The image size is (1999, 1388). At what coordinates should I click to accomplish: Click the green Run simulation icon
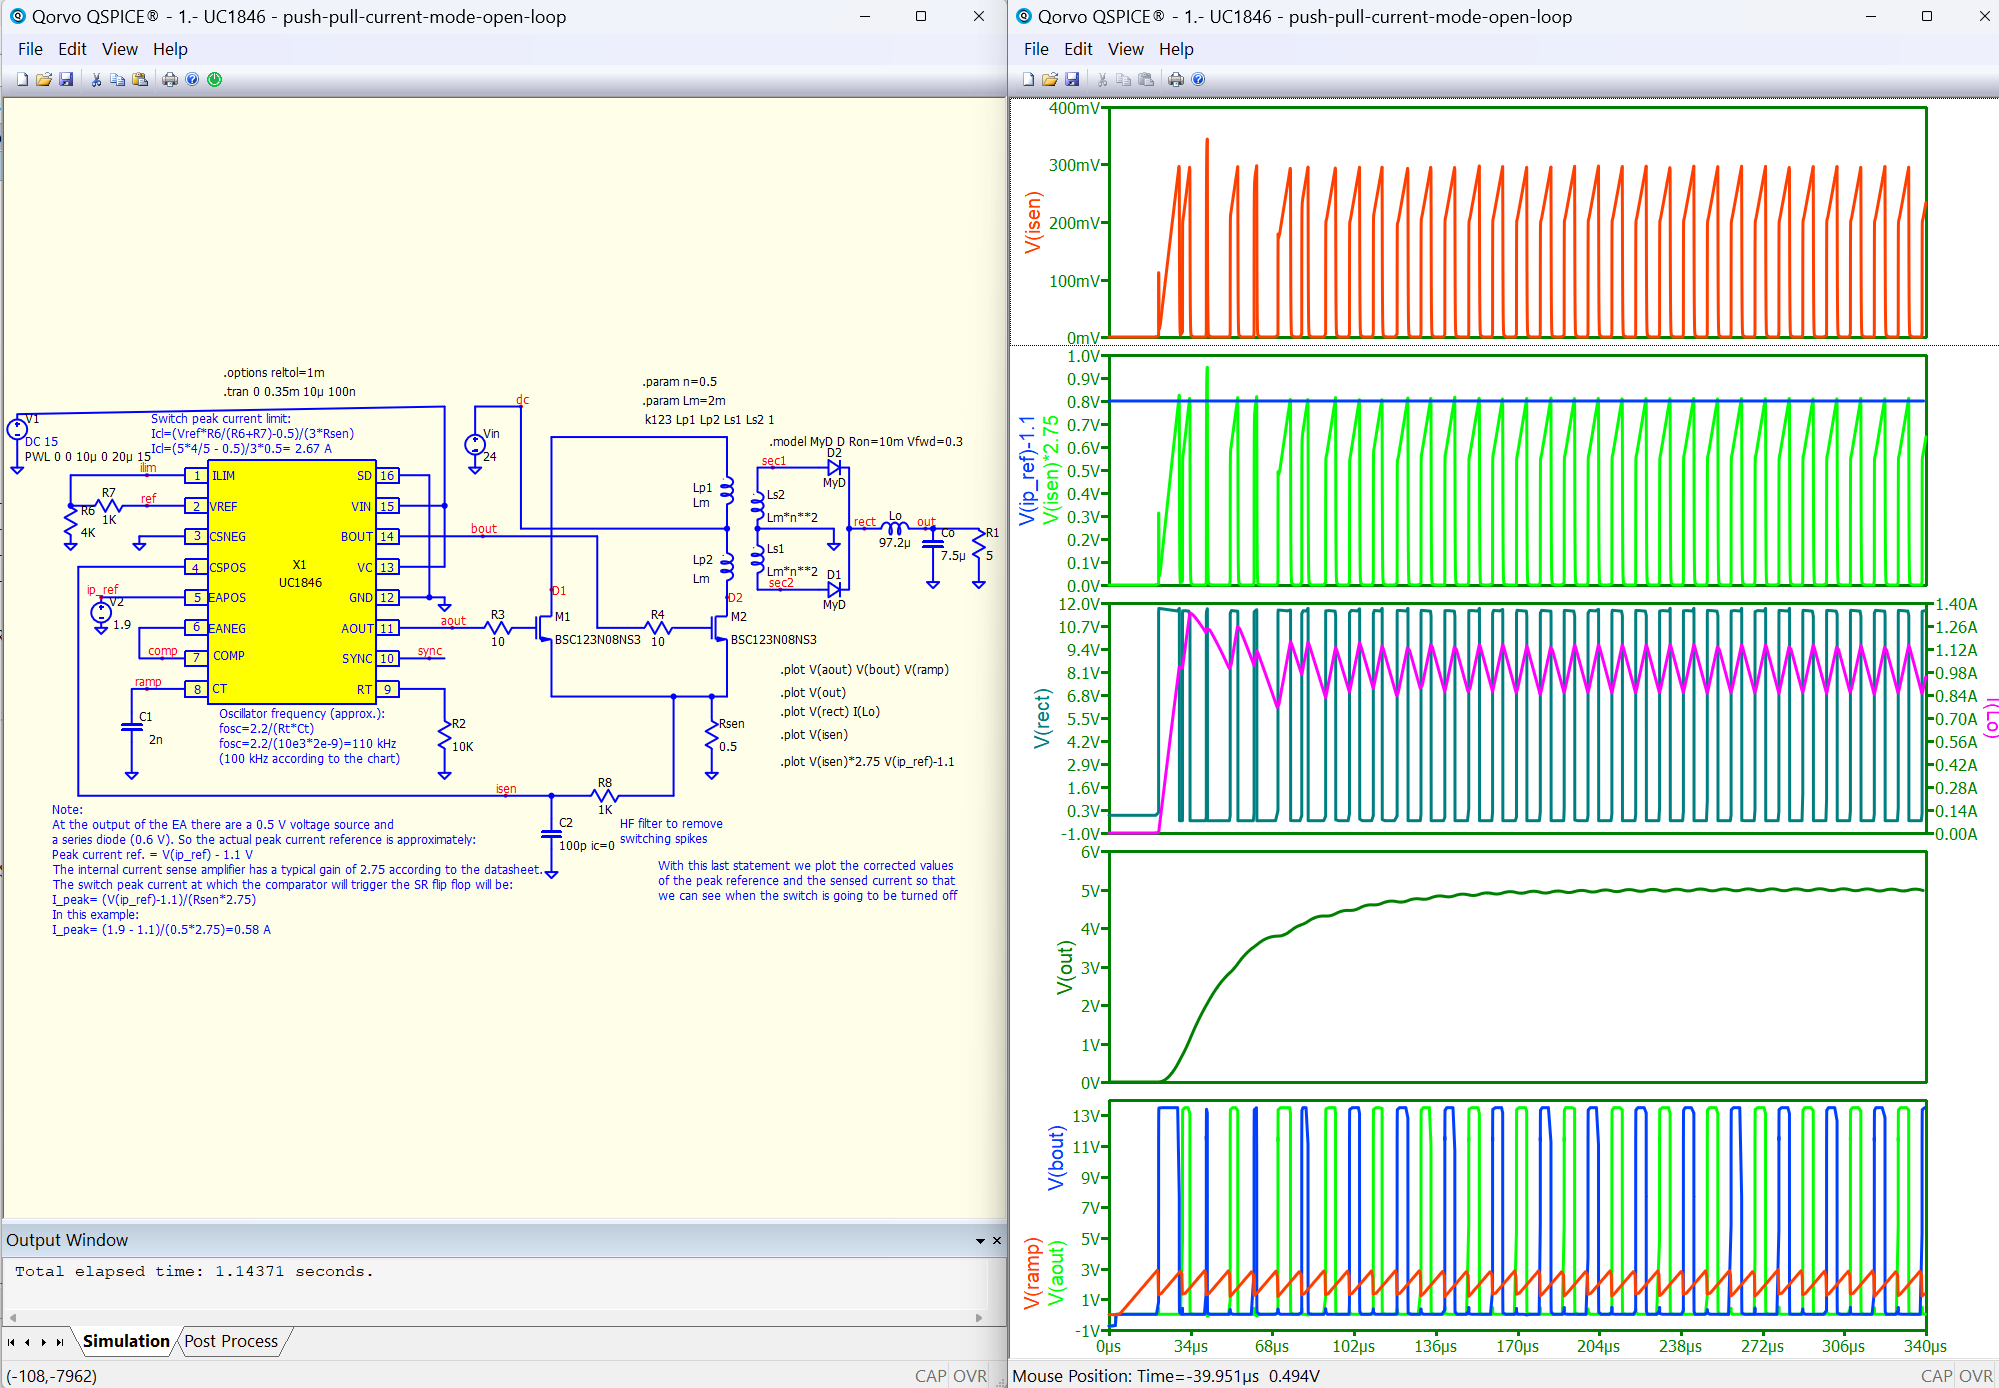click(x=215, y=80)
